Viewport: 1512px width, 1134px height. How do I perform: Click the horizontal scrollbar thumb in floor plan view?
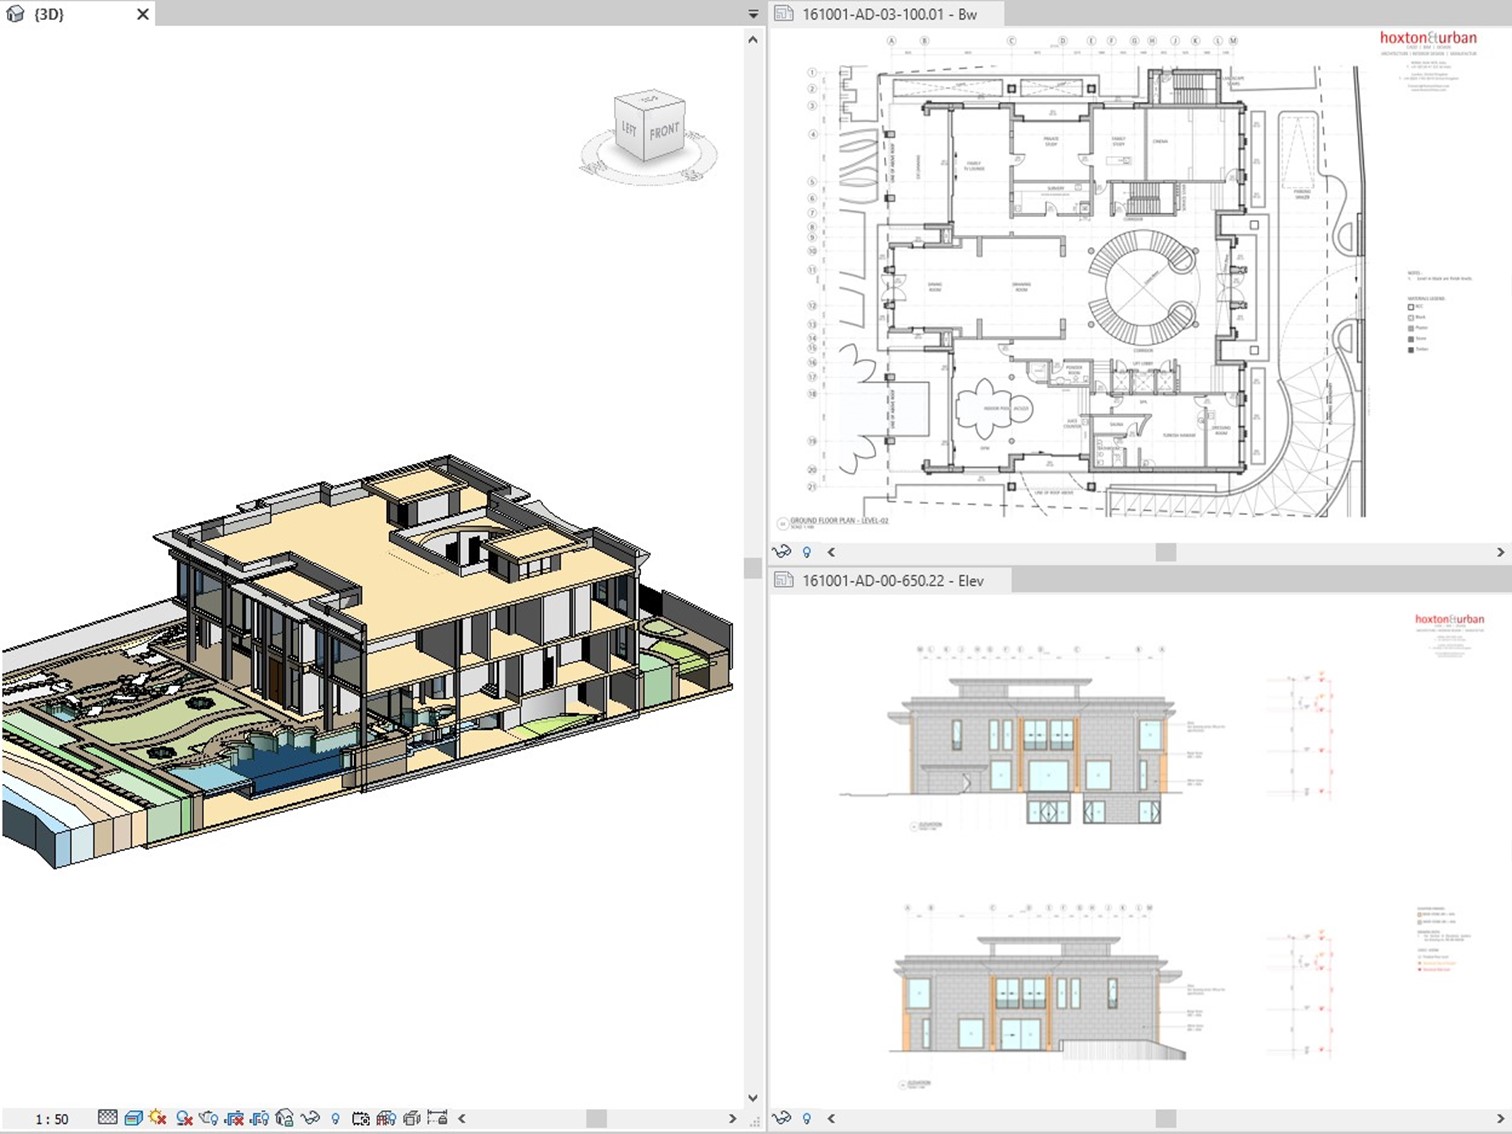pyautogui.click(x=1166, y=552)
